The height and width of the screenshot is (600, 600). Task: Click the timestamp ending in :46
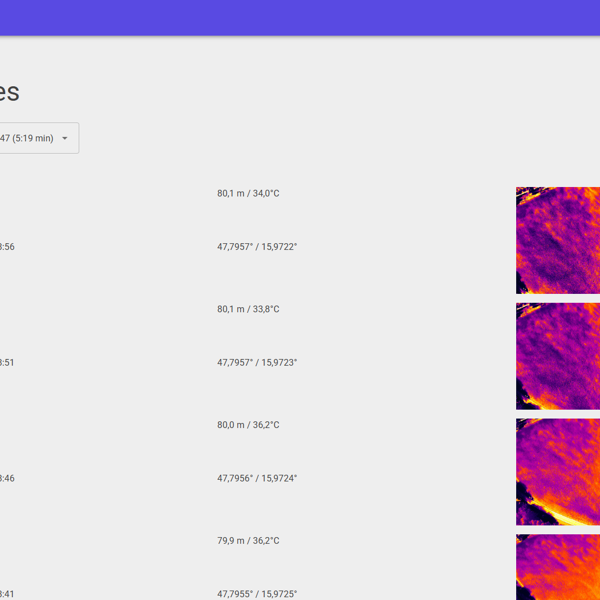pyautogui.click(x=7, y=479)
